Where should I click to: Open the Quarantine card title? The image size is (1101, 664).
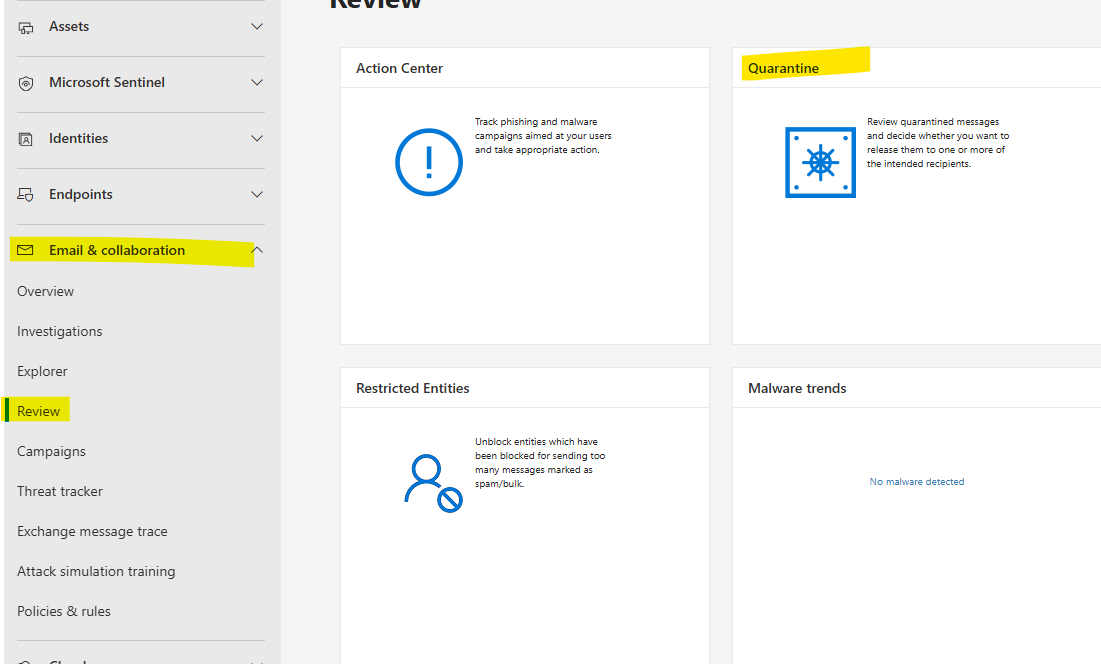tap(783, 68)
